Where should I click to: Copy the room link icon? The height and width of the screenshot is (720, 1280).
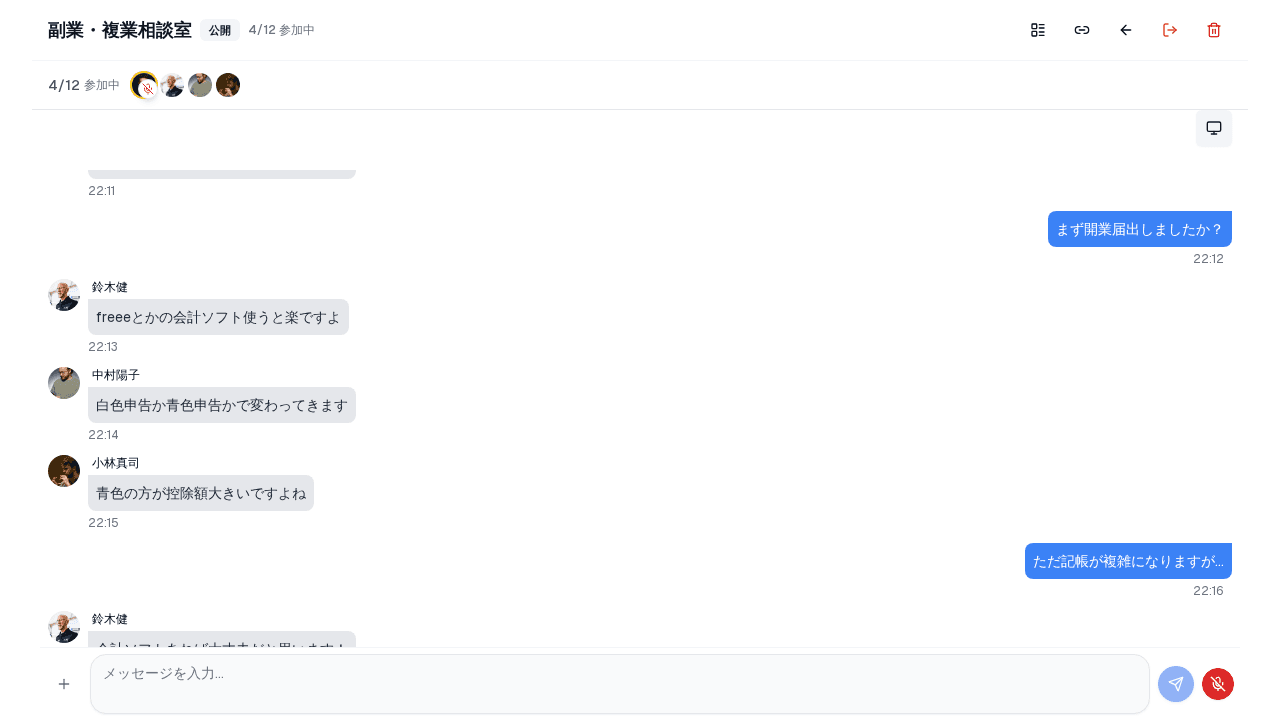[1082, 30]
